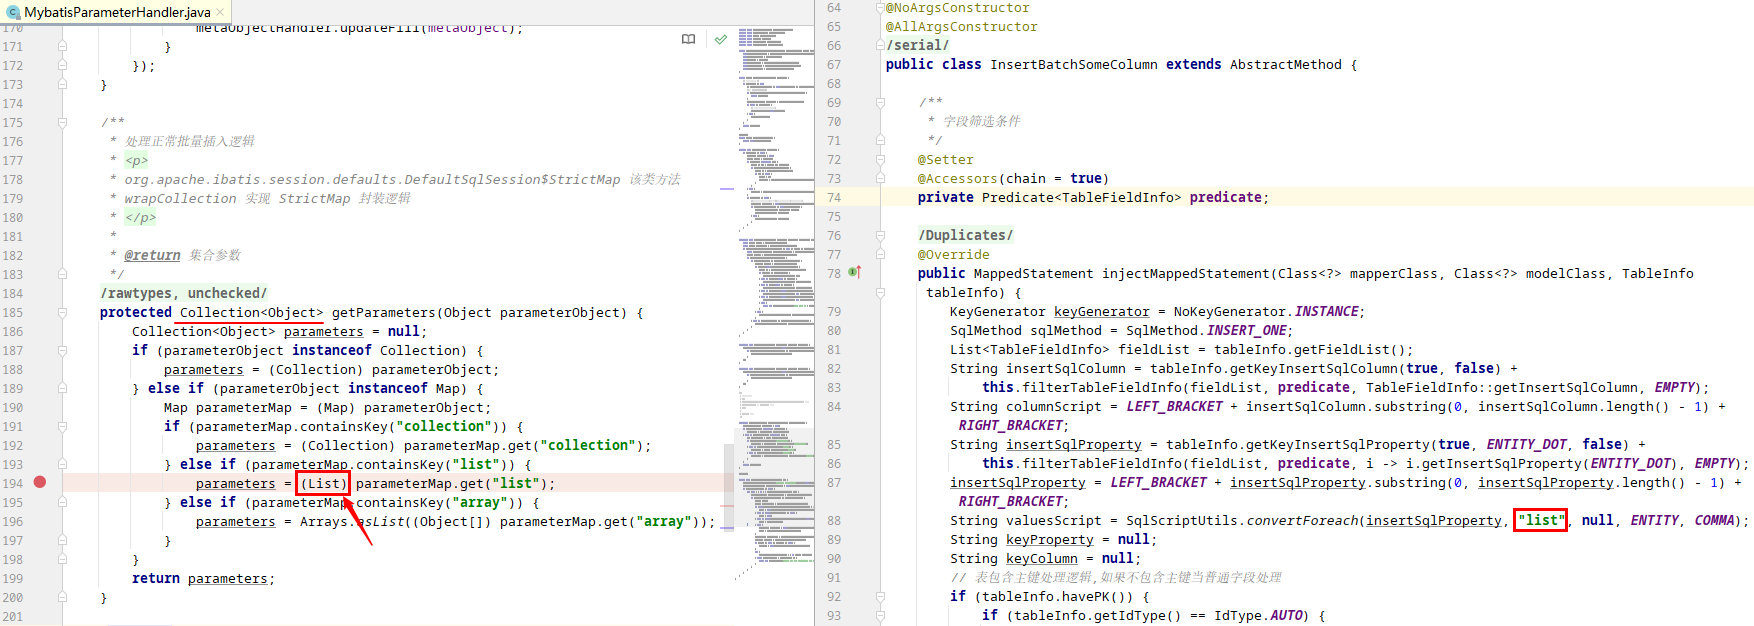Collapse the Javadoc block starting at line 175
1754x626 pixels.
point(62,123)
